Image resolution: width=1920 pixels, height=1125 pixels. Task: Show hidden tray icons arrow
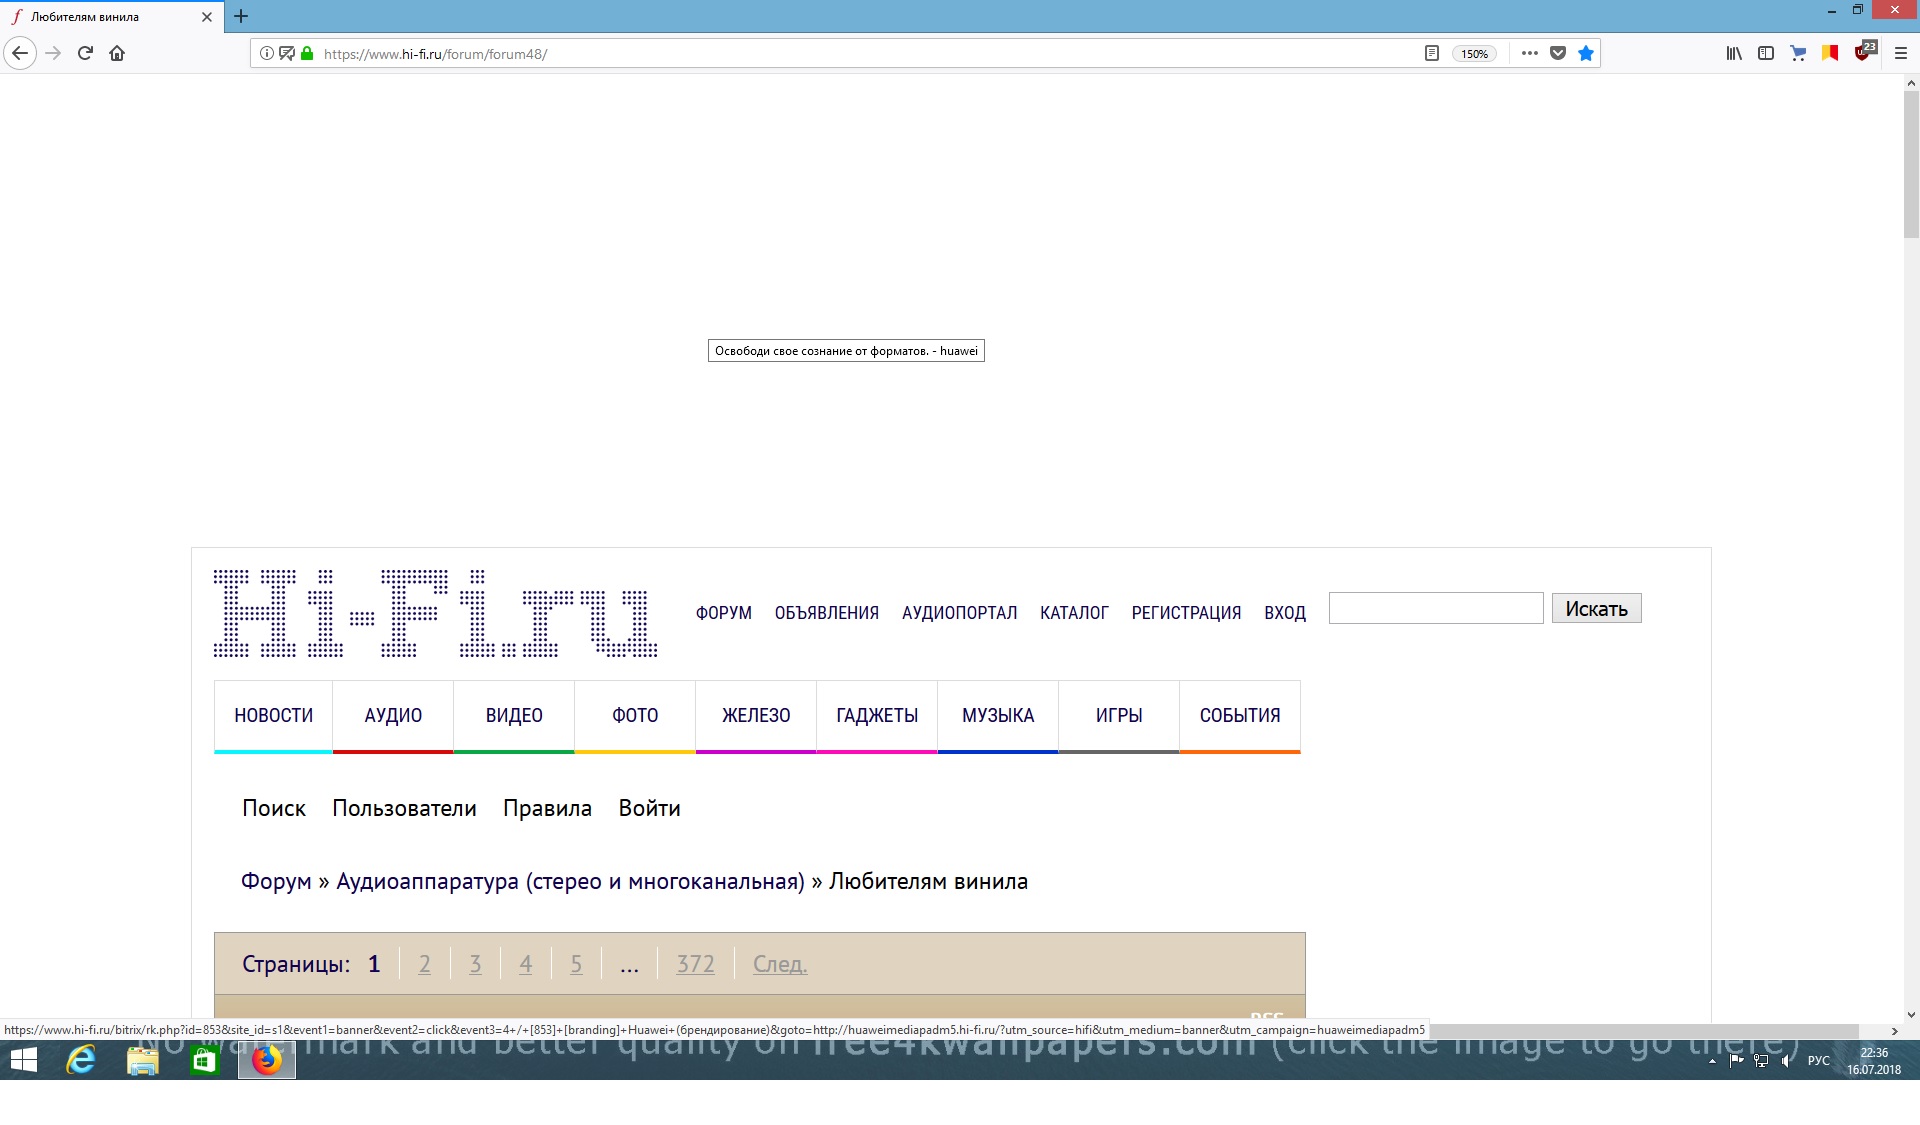coord(1712,1061)
